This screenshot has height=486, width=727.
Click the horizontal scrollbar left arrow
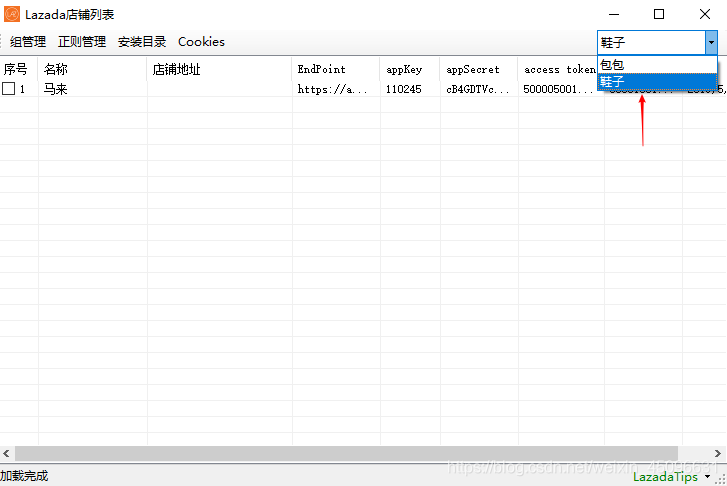(x=6, y=454)
